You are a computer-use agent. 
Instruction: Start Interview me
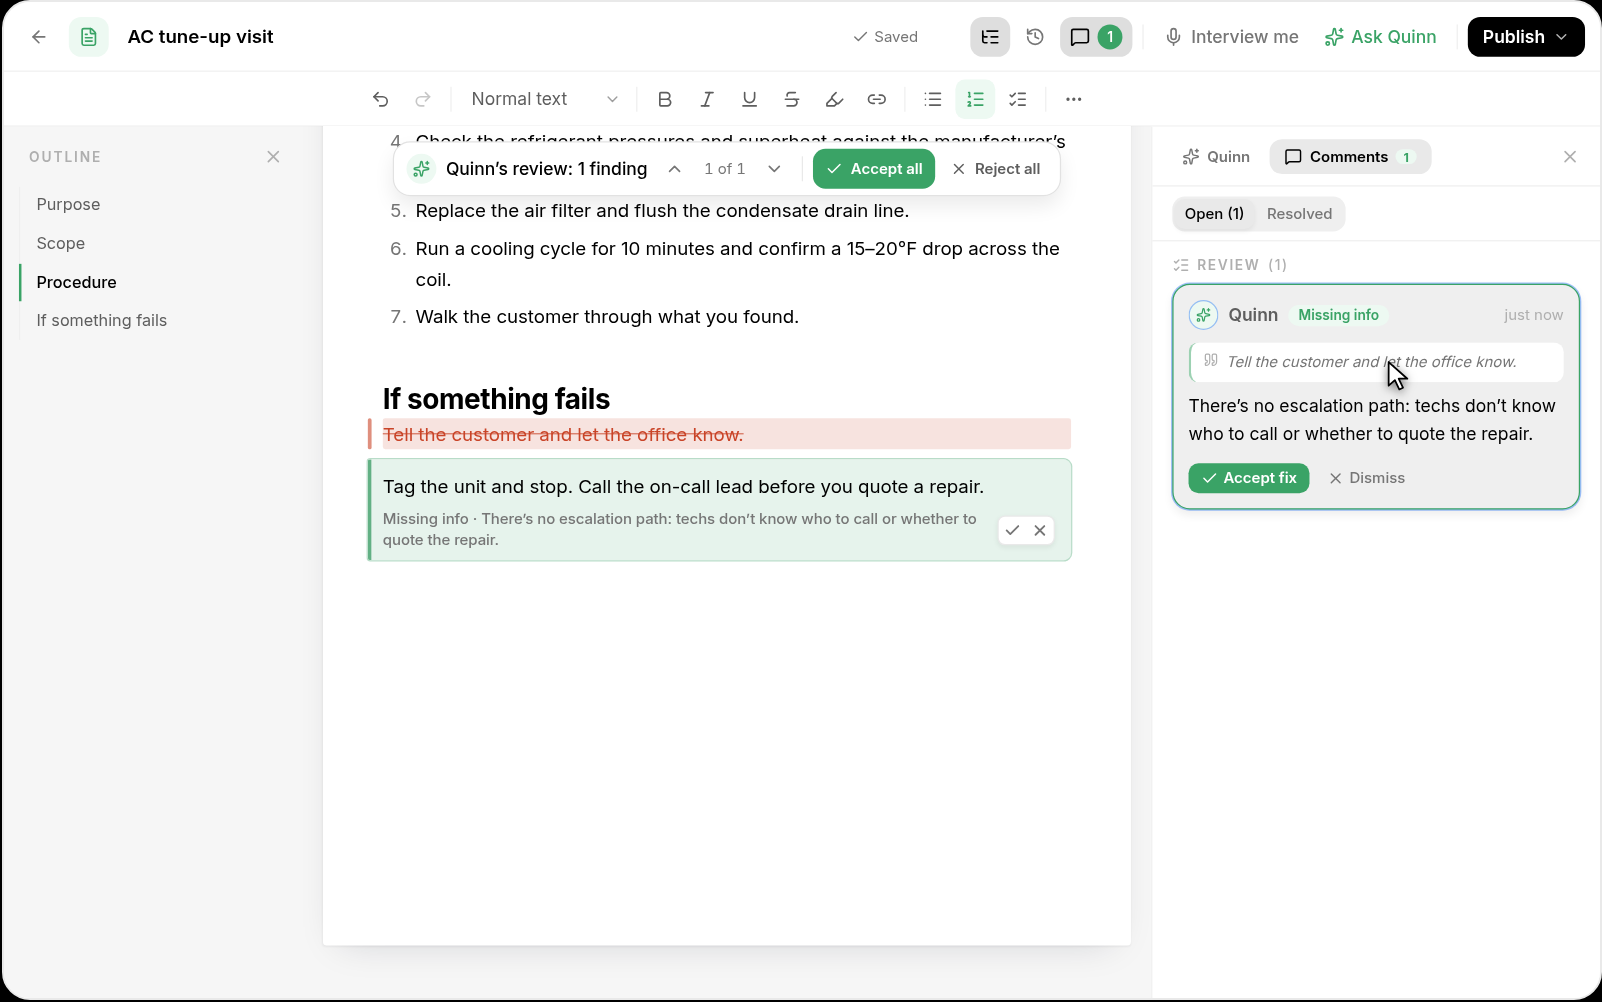[x=1232, y=37]
